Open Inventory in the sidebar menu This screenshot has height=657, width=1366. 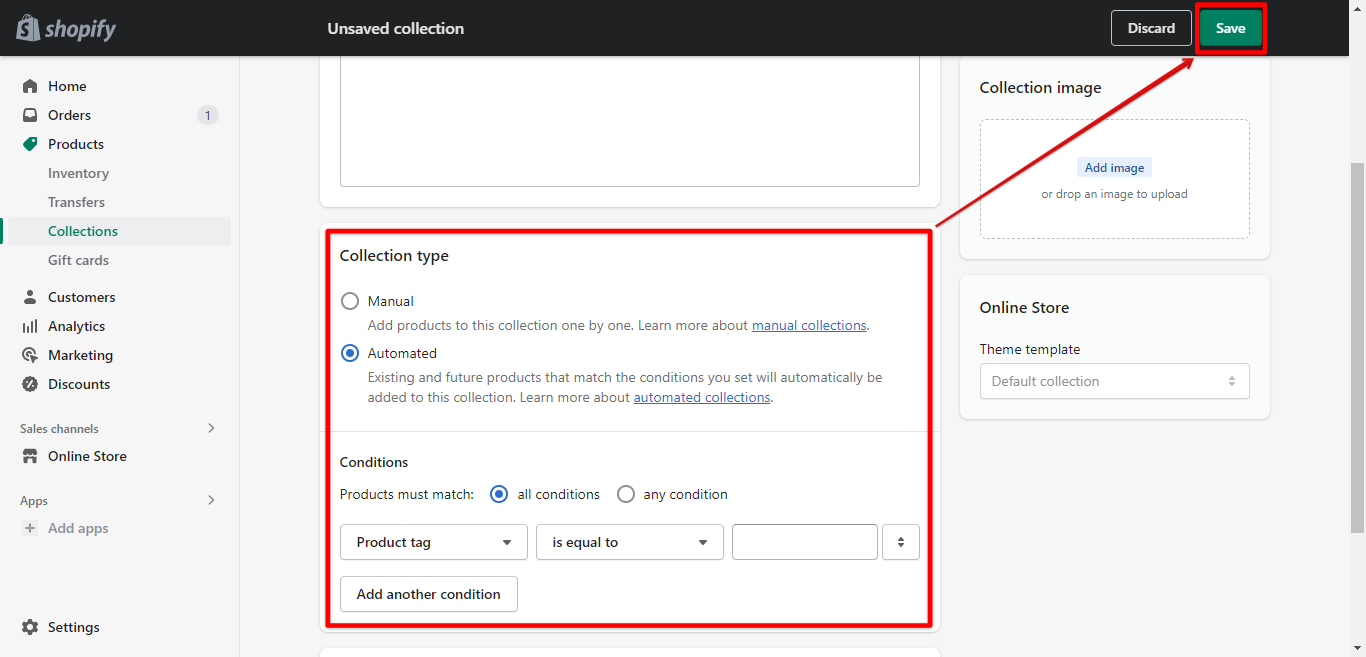[x=78, y=173]
